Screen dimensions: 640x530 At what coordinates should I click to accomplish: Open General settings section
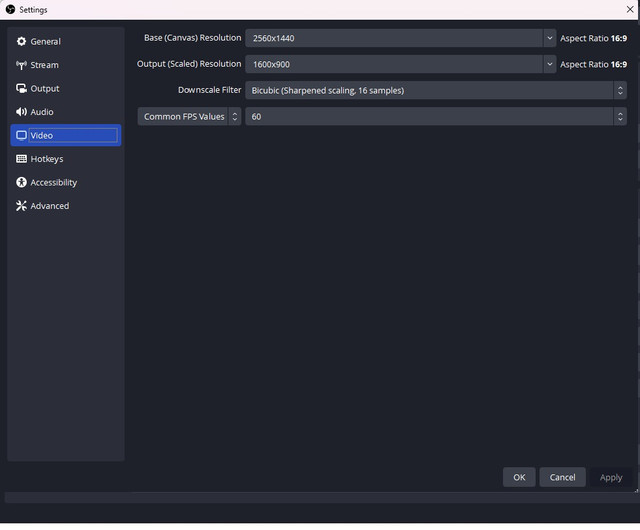pos(66,41)
